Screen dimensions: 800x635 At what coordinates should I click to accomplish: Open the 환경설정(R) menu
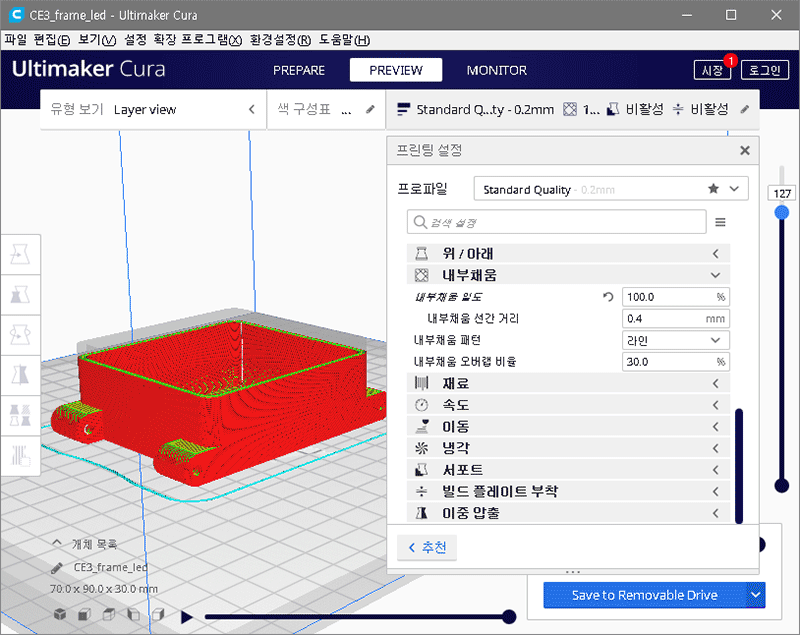pyautogui.click(x=280, y=40)
